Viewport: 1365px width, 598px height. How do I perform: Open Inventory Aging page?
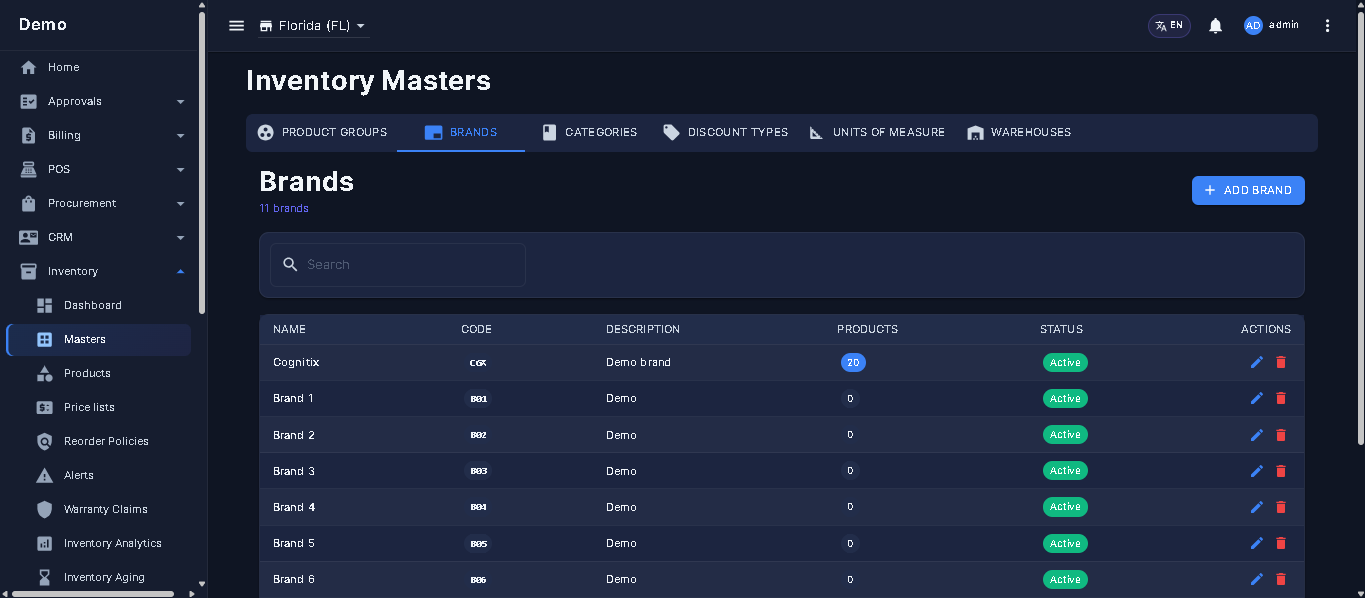98,577
